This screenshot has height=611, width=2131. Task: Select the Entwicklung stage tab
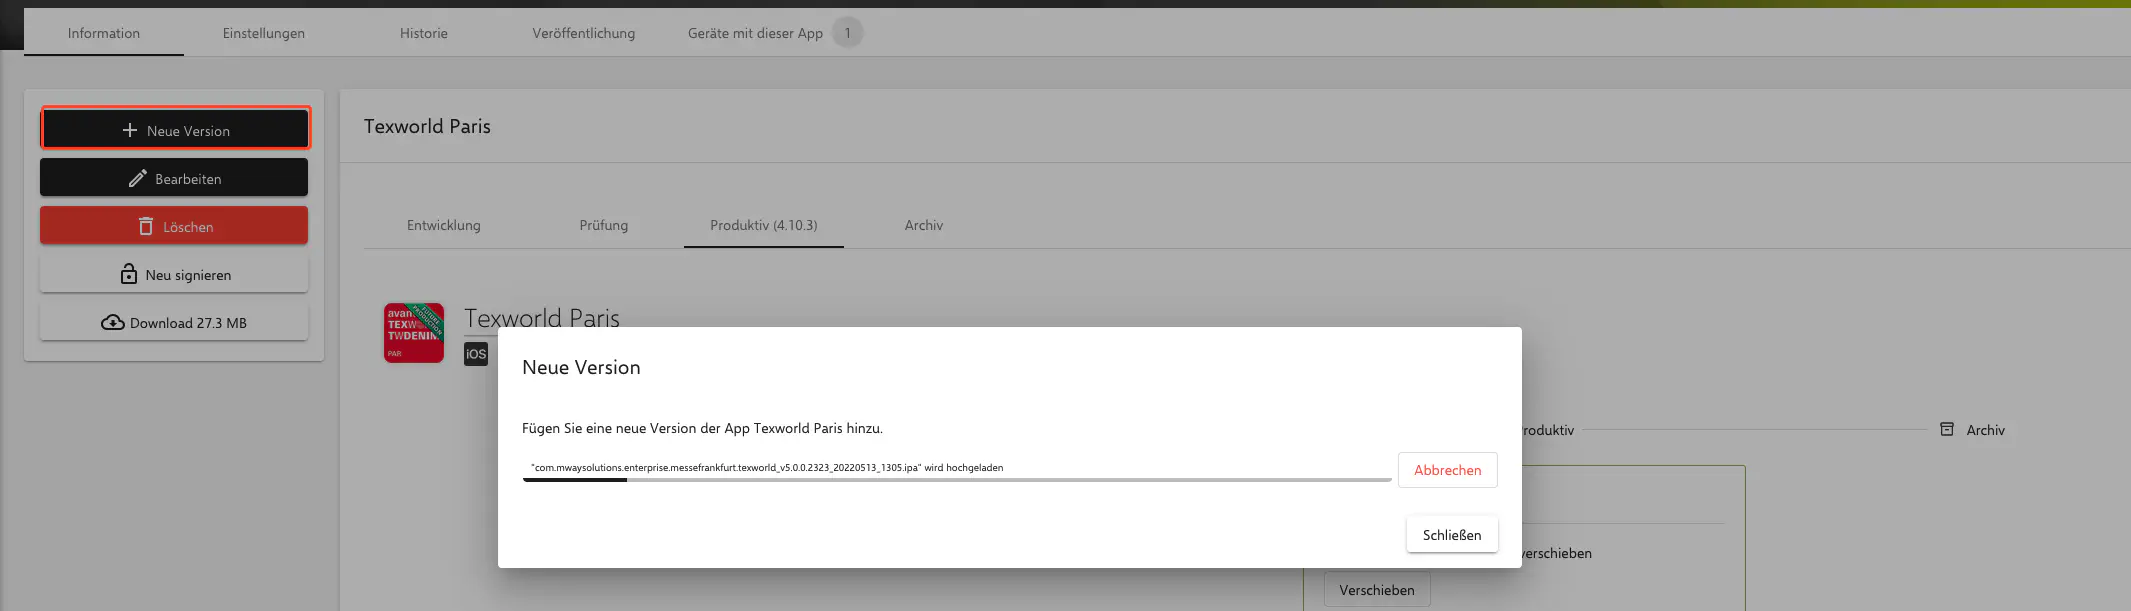click(444, 225)
